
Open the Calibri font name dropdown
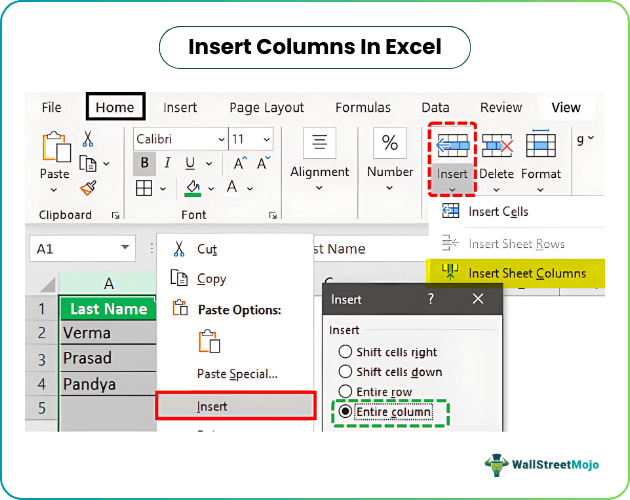tap(221, 139)
